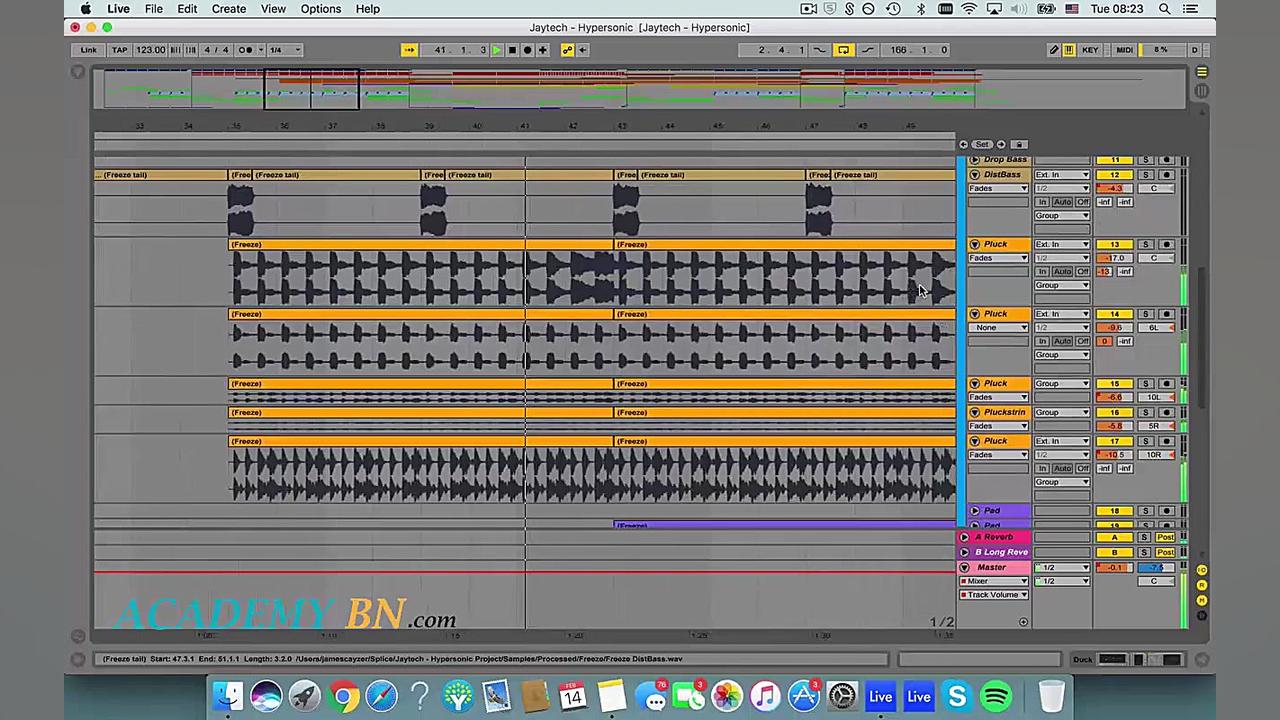Screen dimensions: 1280x720
Task: Open the DistBass Fades chooser dropdown
Action: 997,189
